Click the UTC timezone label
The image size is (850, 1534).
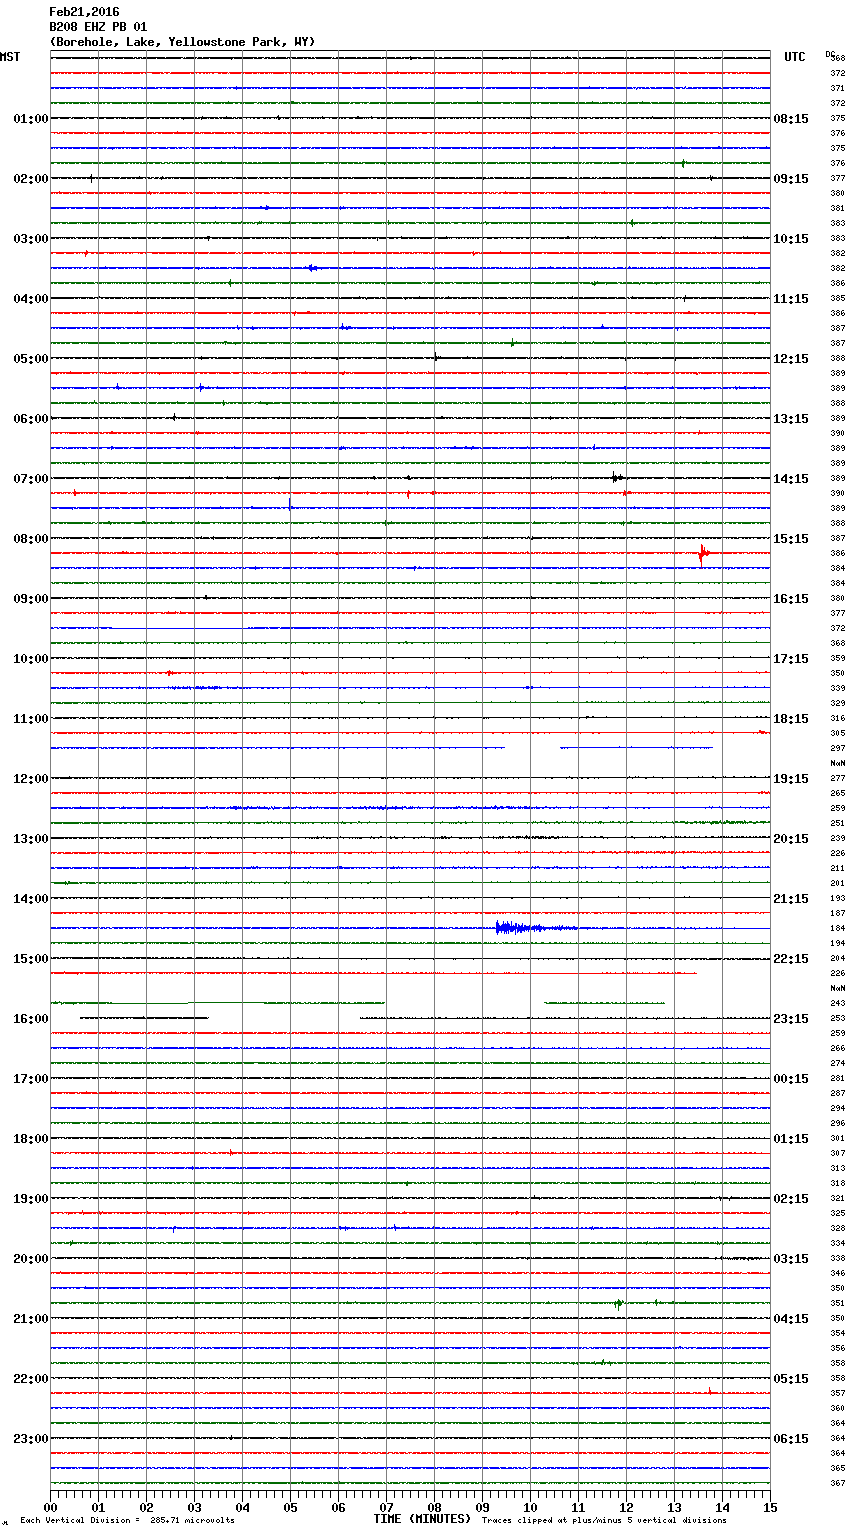click(x=795, y=57)
